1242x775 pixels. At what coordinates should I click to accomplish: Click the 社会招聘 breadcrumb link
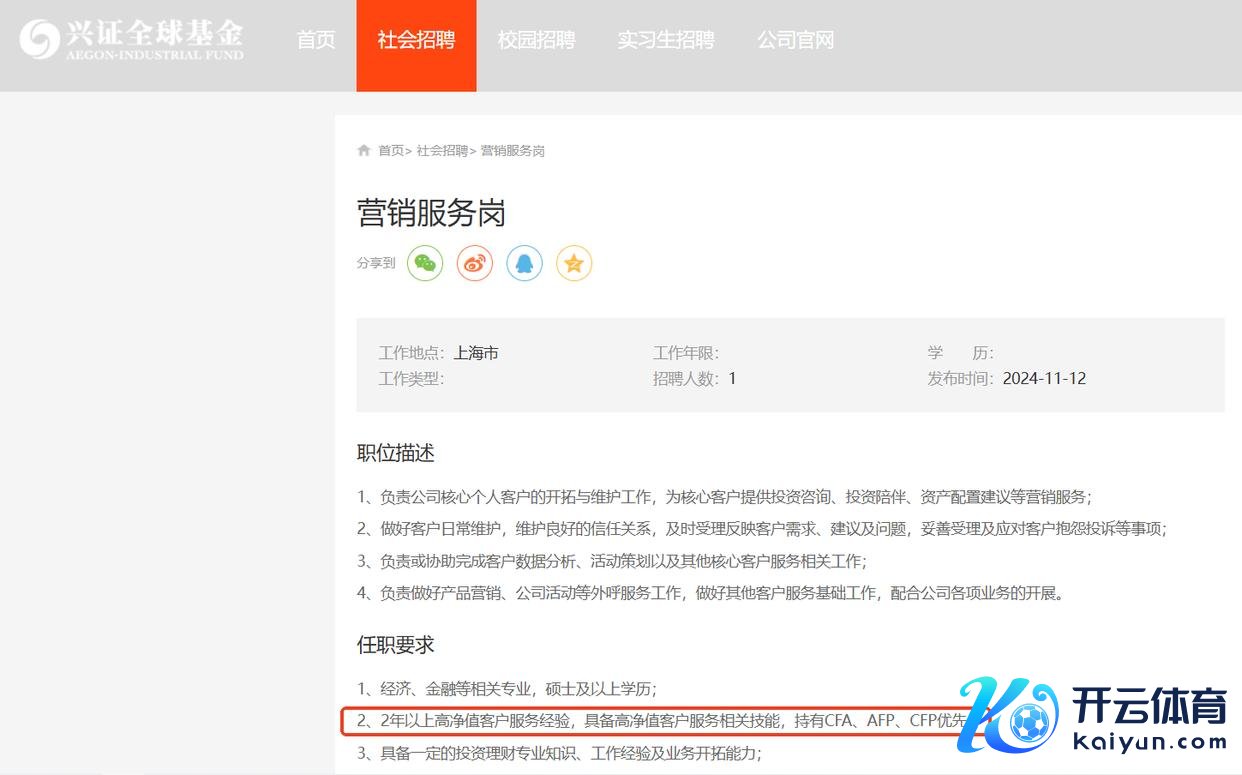[442, 151]
